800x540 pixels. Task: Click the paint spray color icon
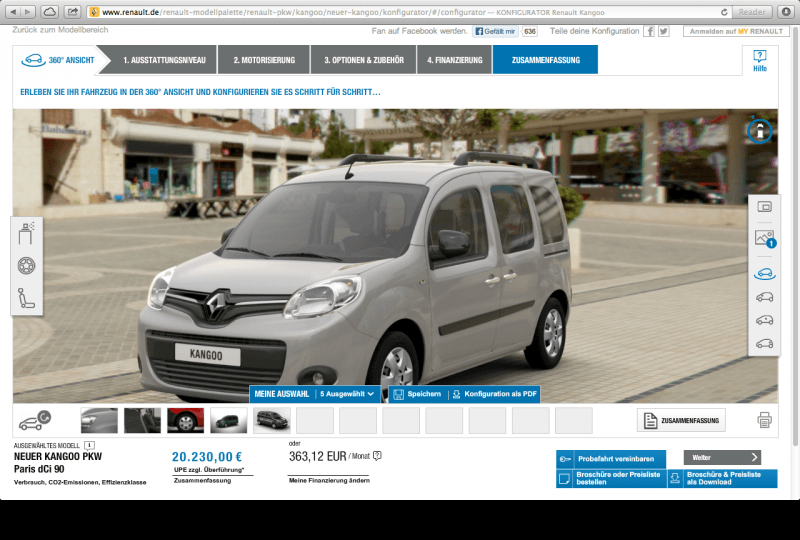click(x=27, y=233)
